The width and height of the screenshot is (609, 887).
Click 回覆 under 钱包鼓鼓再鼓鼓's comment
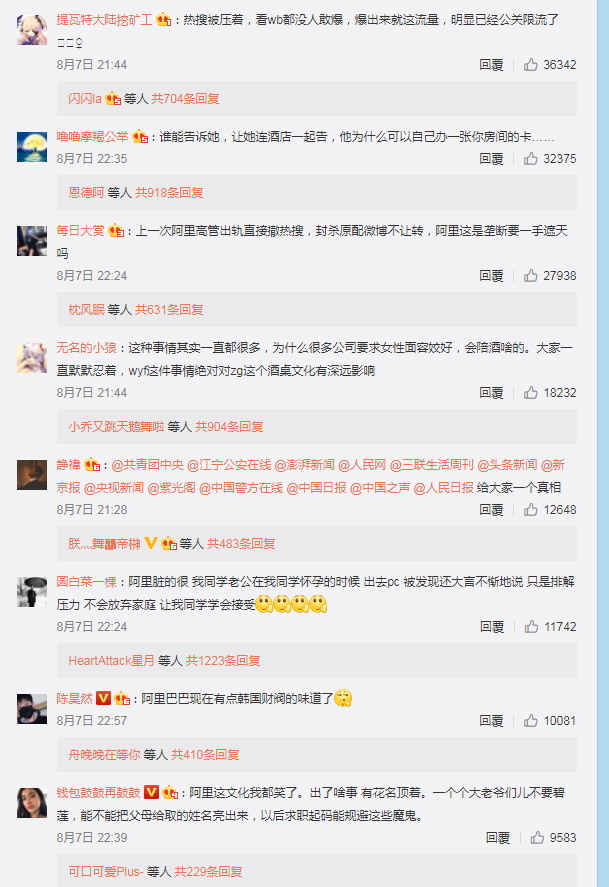[x=498, y=837]
